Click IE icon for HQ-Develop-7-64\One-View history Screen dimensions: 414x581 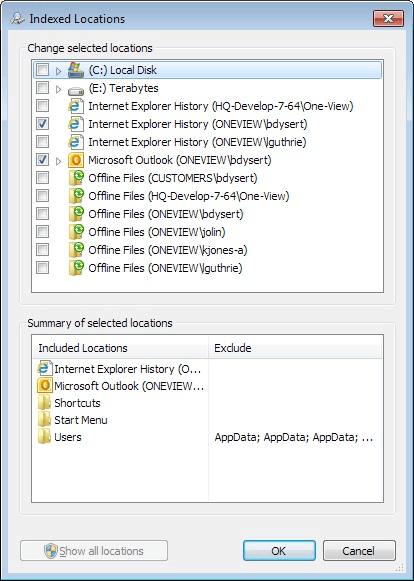[x=76, y=106]
